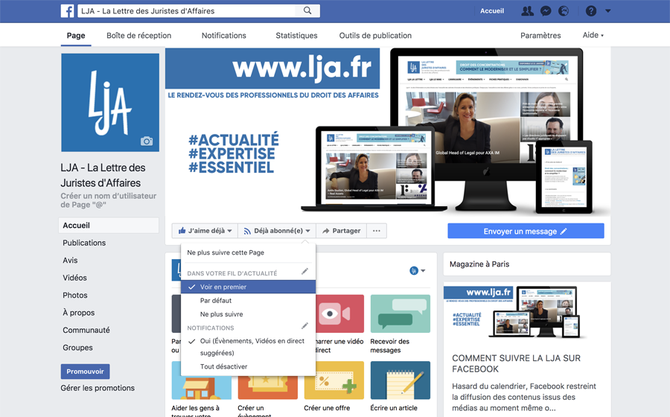Image resolution: width=670 pixels, height=417 pixels.
Task: Click Accueil link in top blue bar
Action: (492, 11)
